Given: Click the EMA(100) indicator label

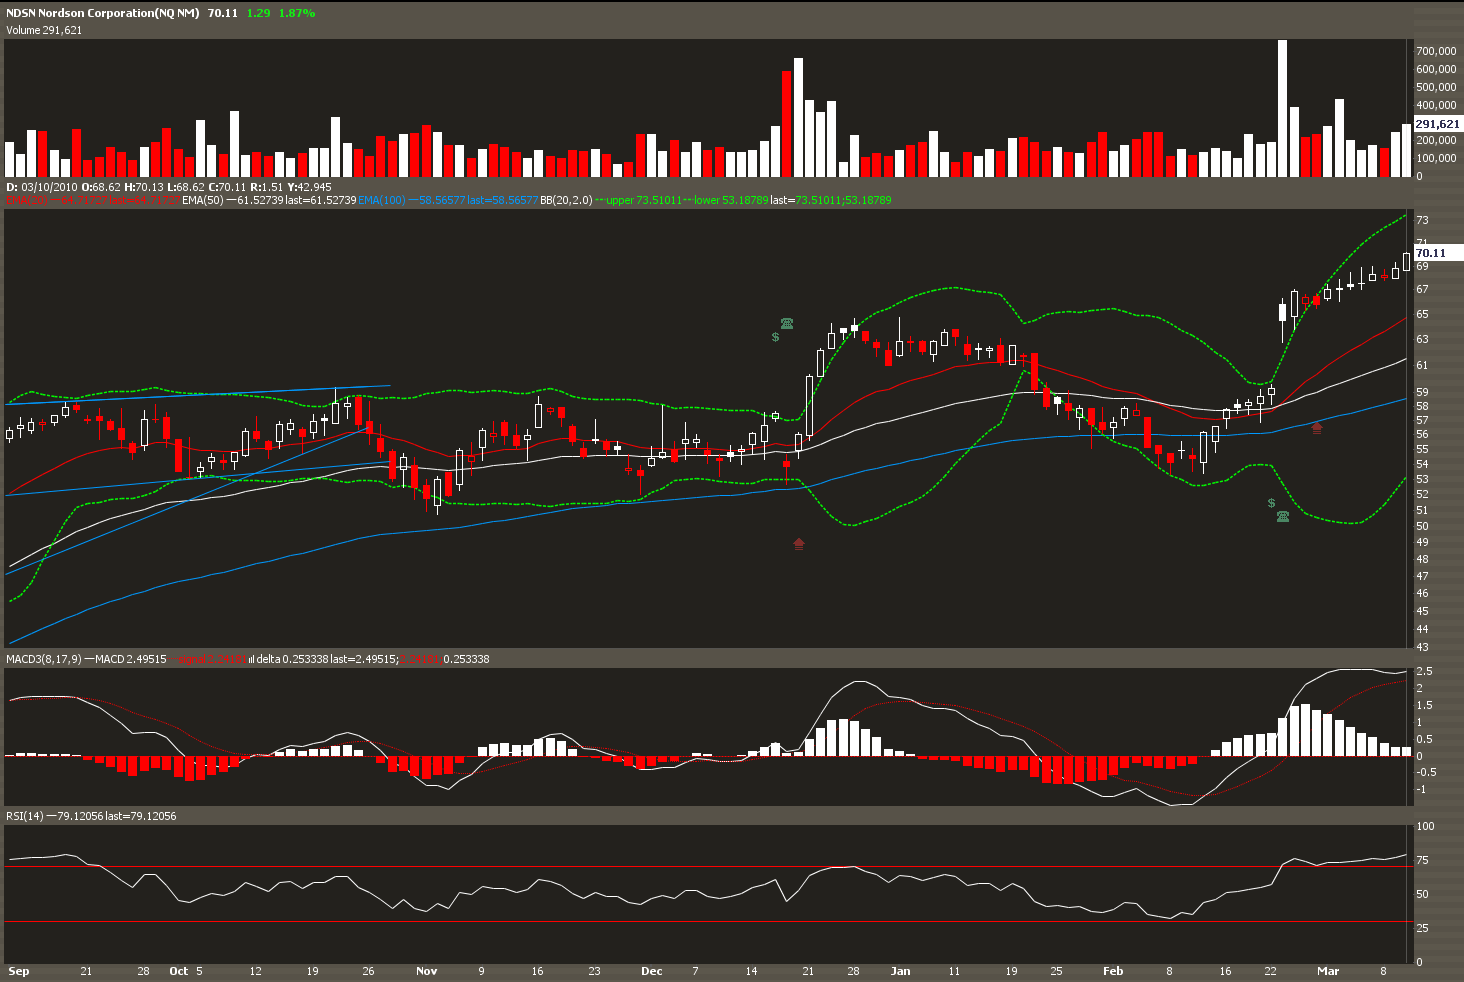Looking at the screenshot, I should tap(382, 200).
